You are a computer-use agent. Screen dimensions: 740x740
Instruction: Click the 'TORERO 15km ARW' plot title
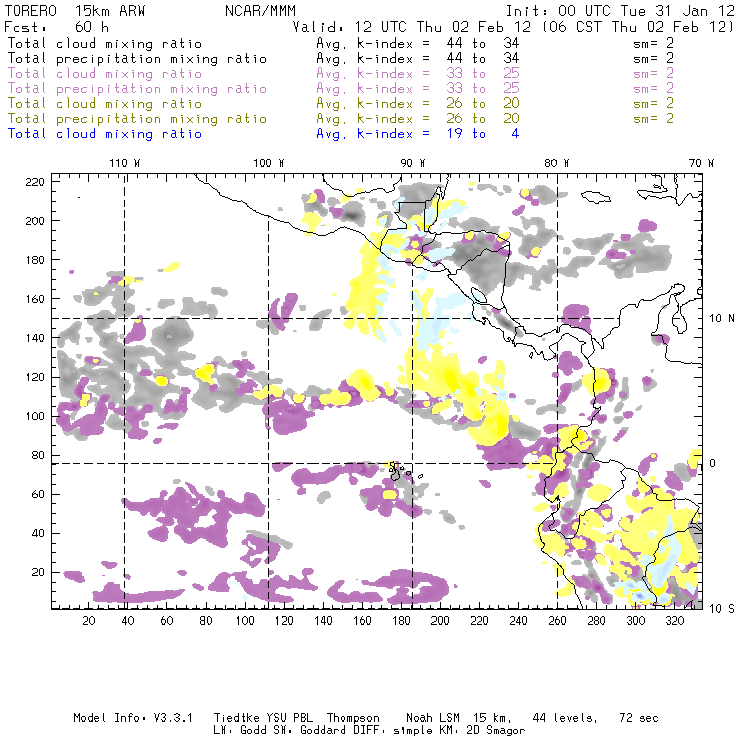pos(75,11)
